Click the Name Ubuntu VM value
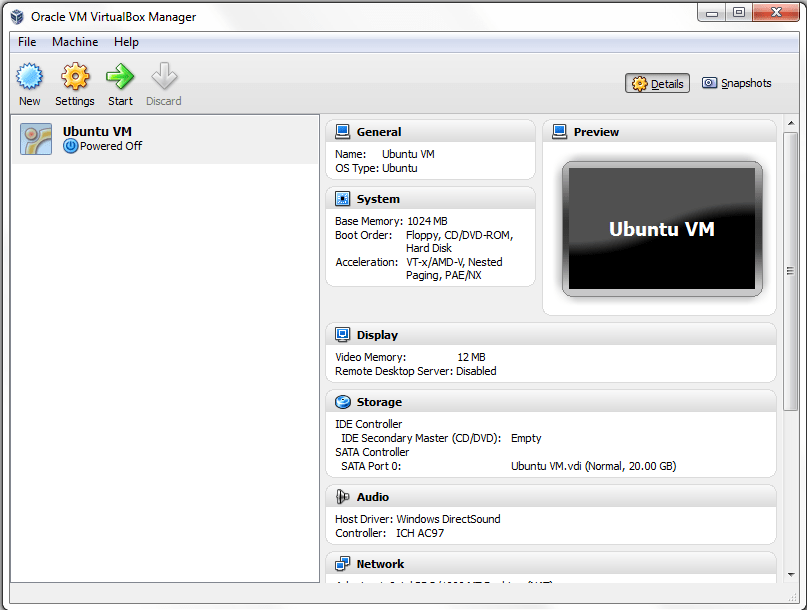 click(408, 154)
